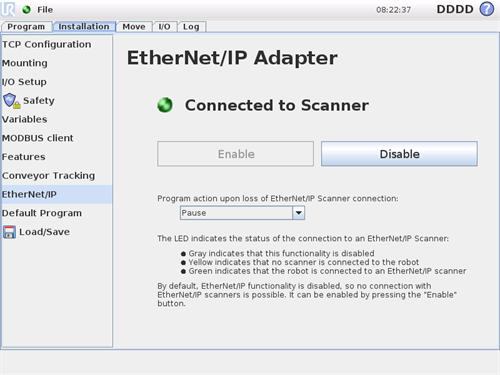This screenshot has height=375, width=500.
Task: Open the File menu
Action: tap(45, 10)
